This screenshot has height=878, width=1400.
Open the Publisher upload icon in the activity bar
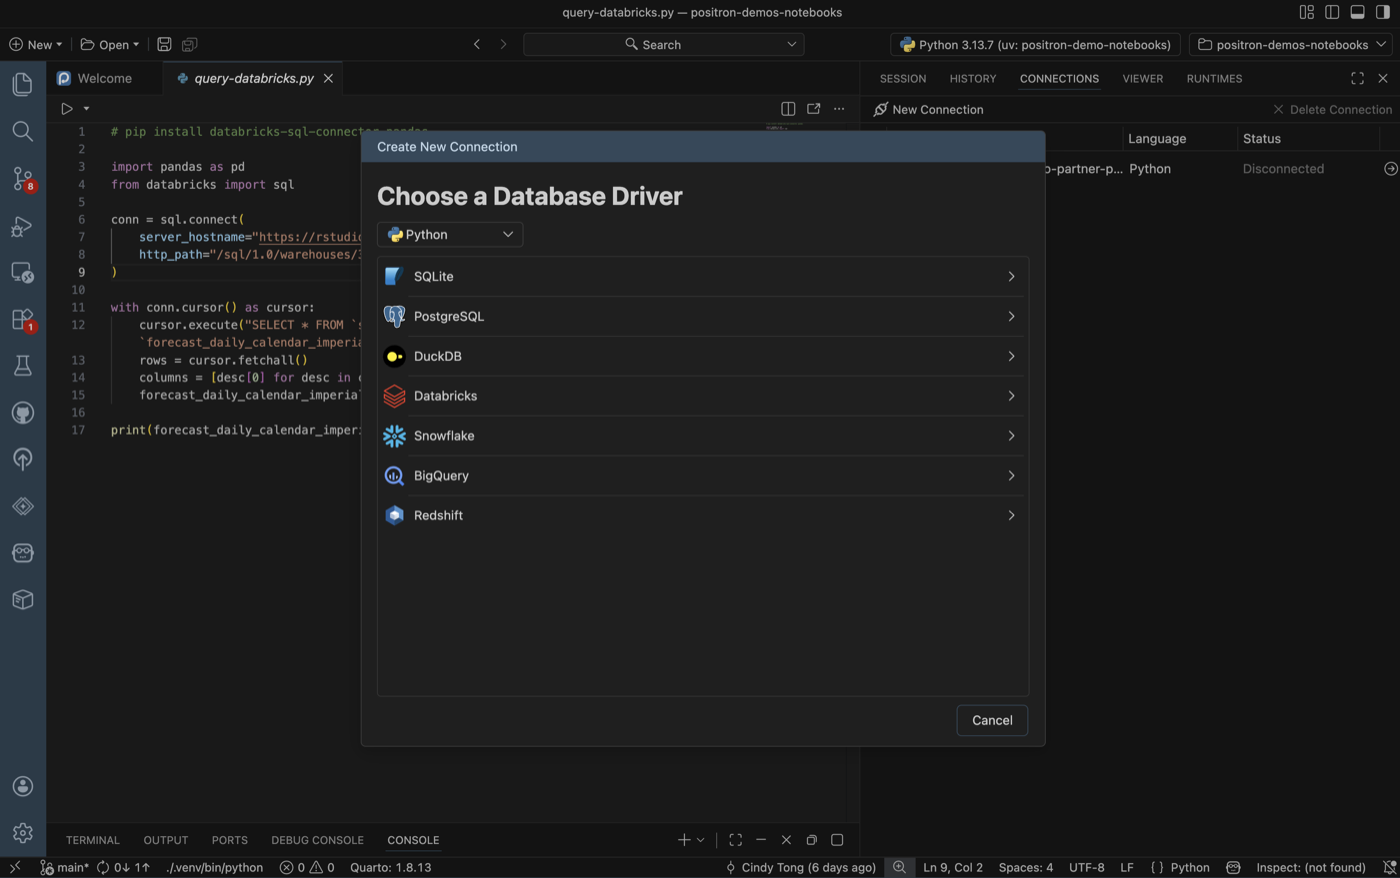point(22,459)
